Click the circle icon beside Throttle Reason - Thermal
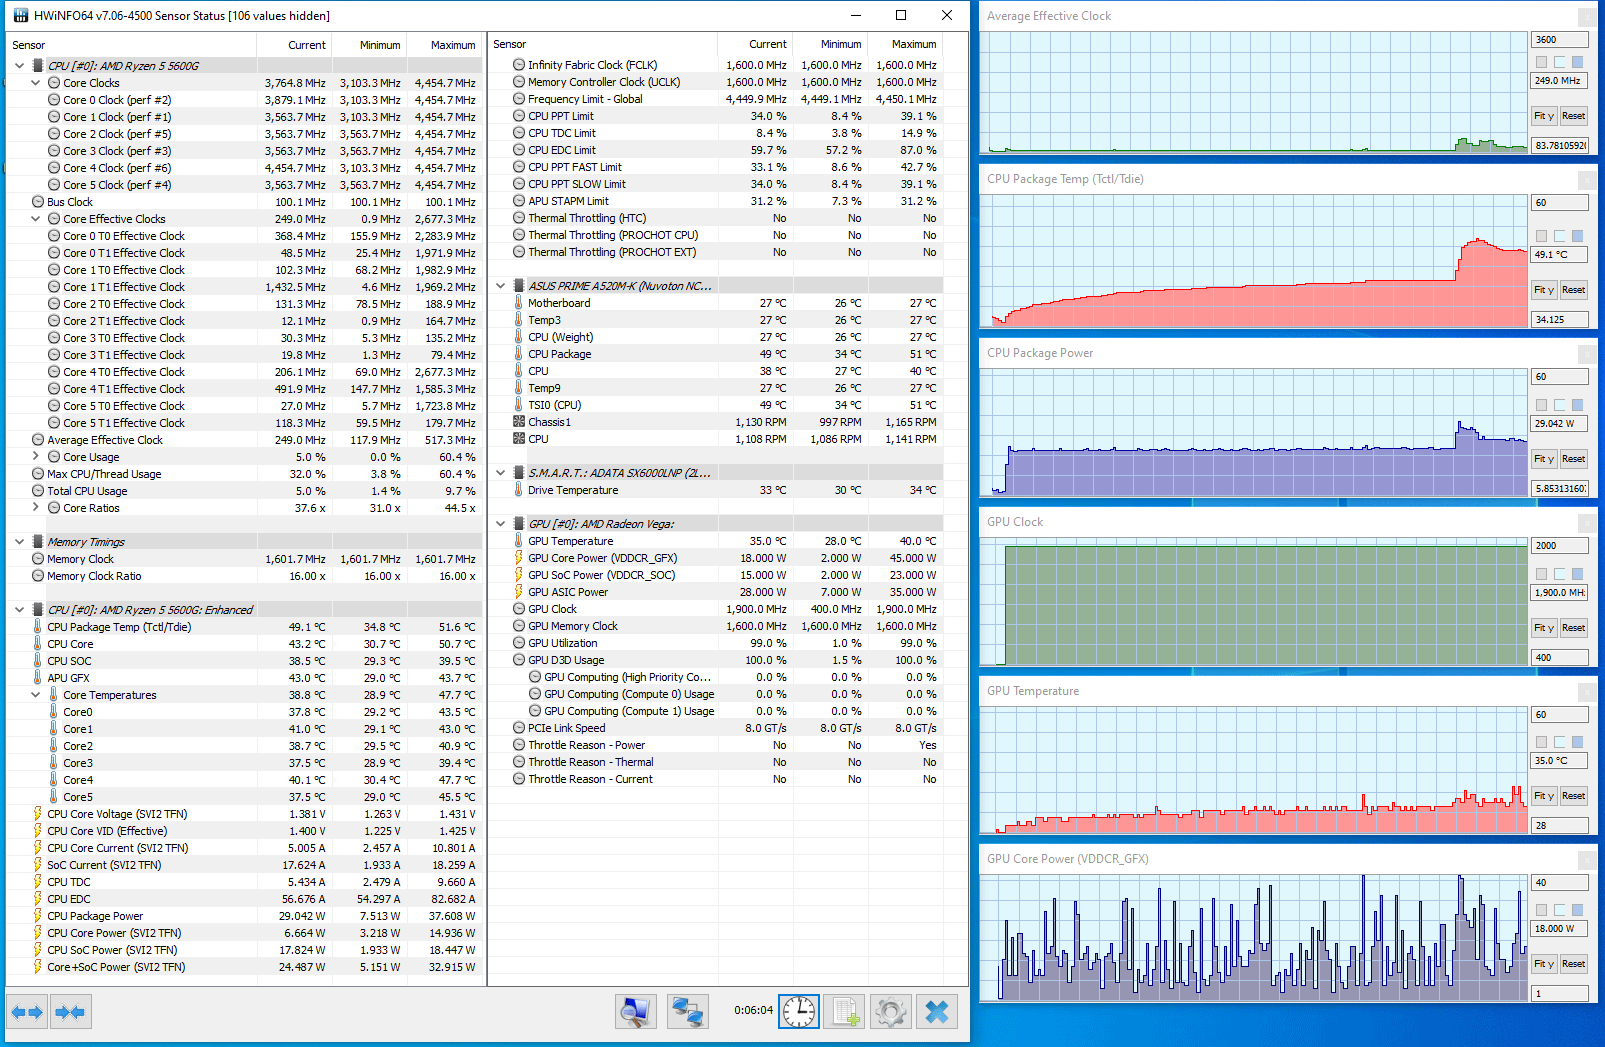The image size is (1605, 1047). tap(519, 762)
